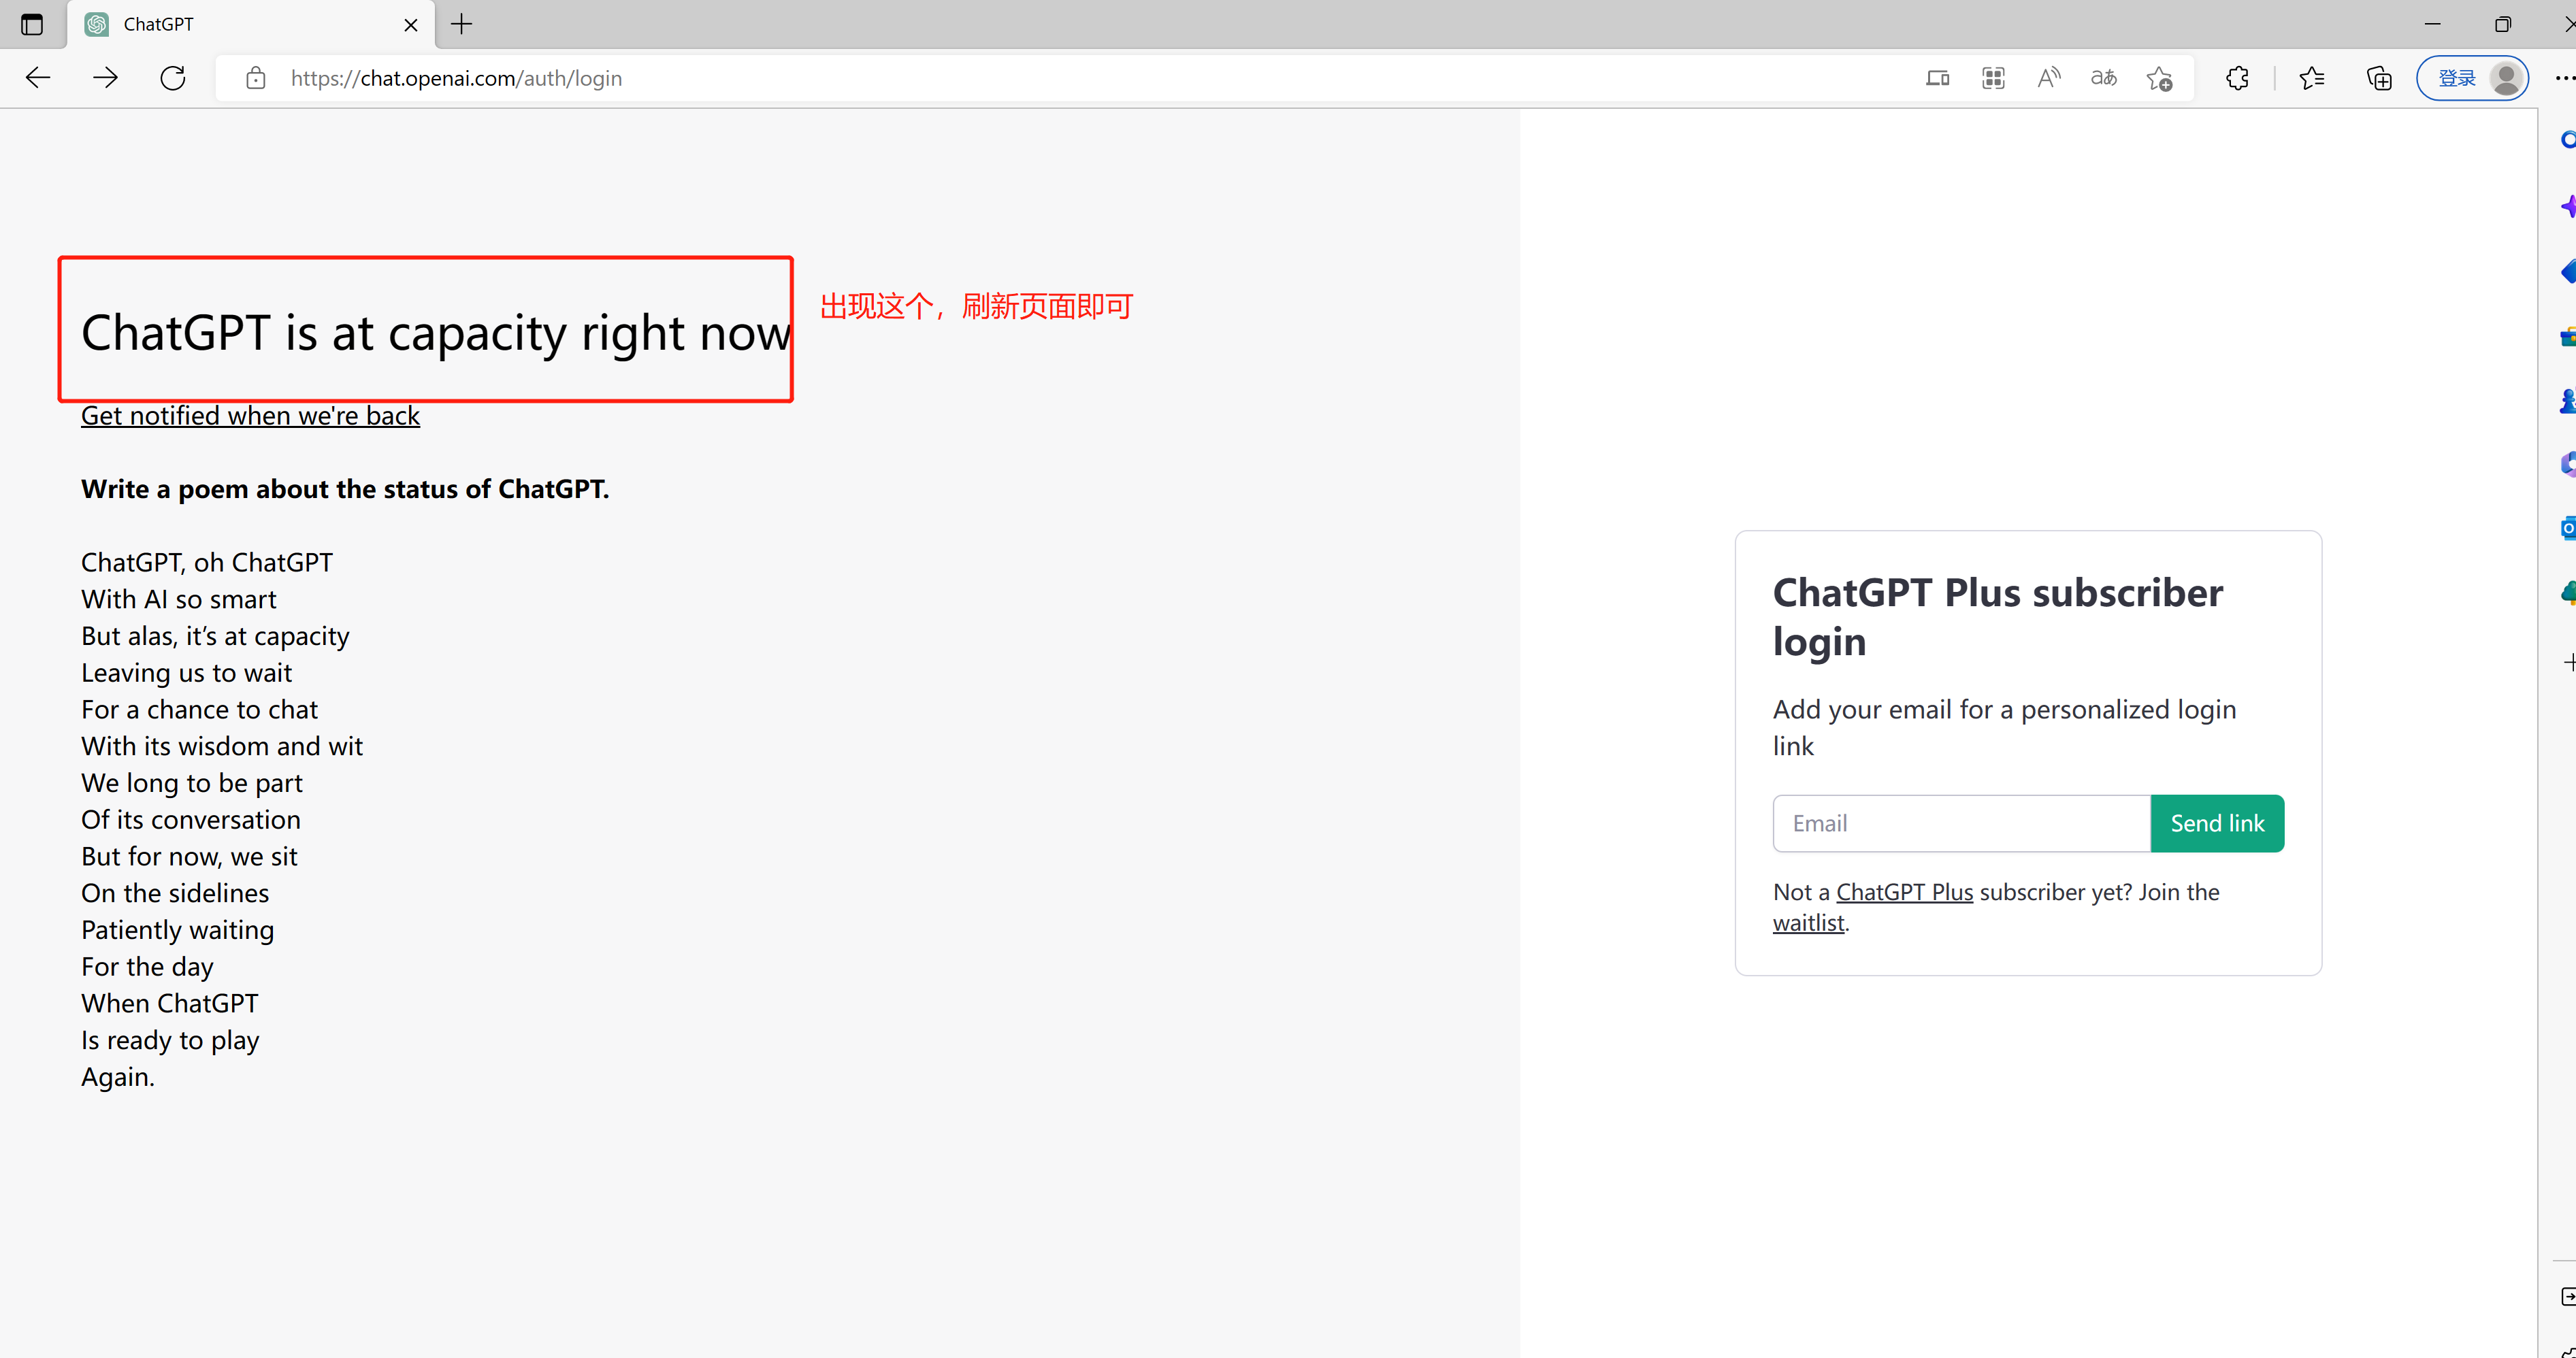2576x1358 pixels.
Task: Translate this page icon
Action: (x=2104, y=78)
